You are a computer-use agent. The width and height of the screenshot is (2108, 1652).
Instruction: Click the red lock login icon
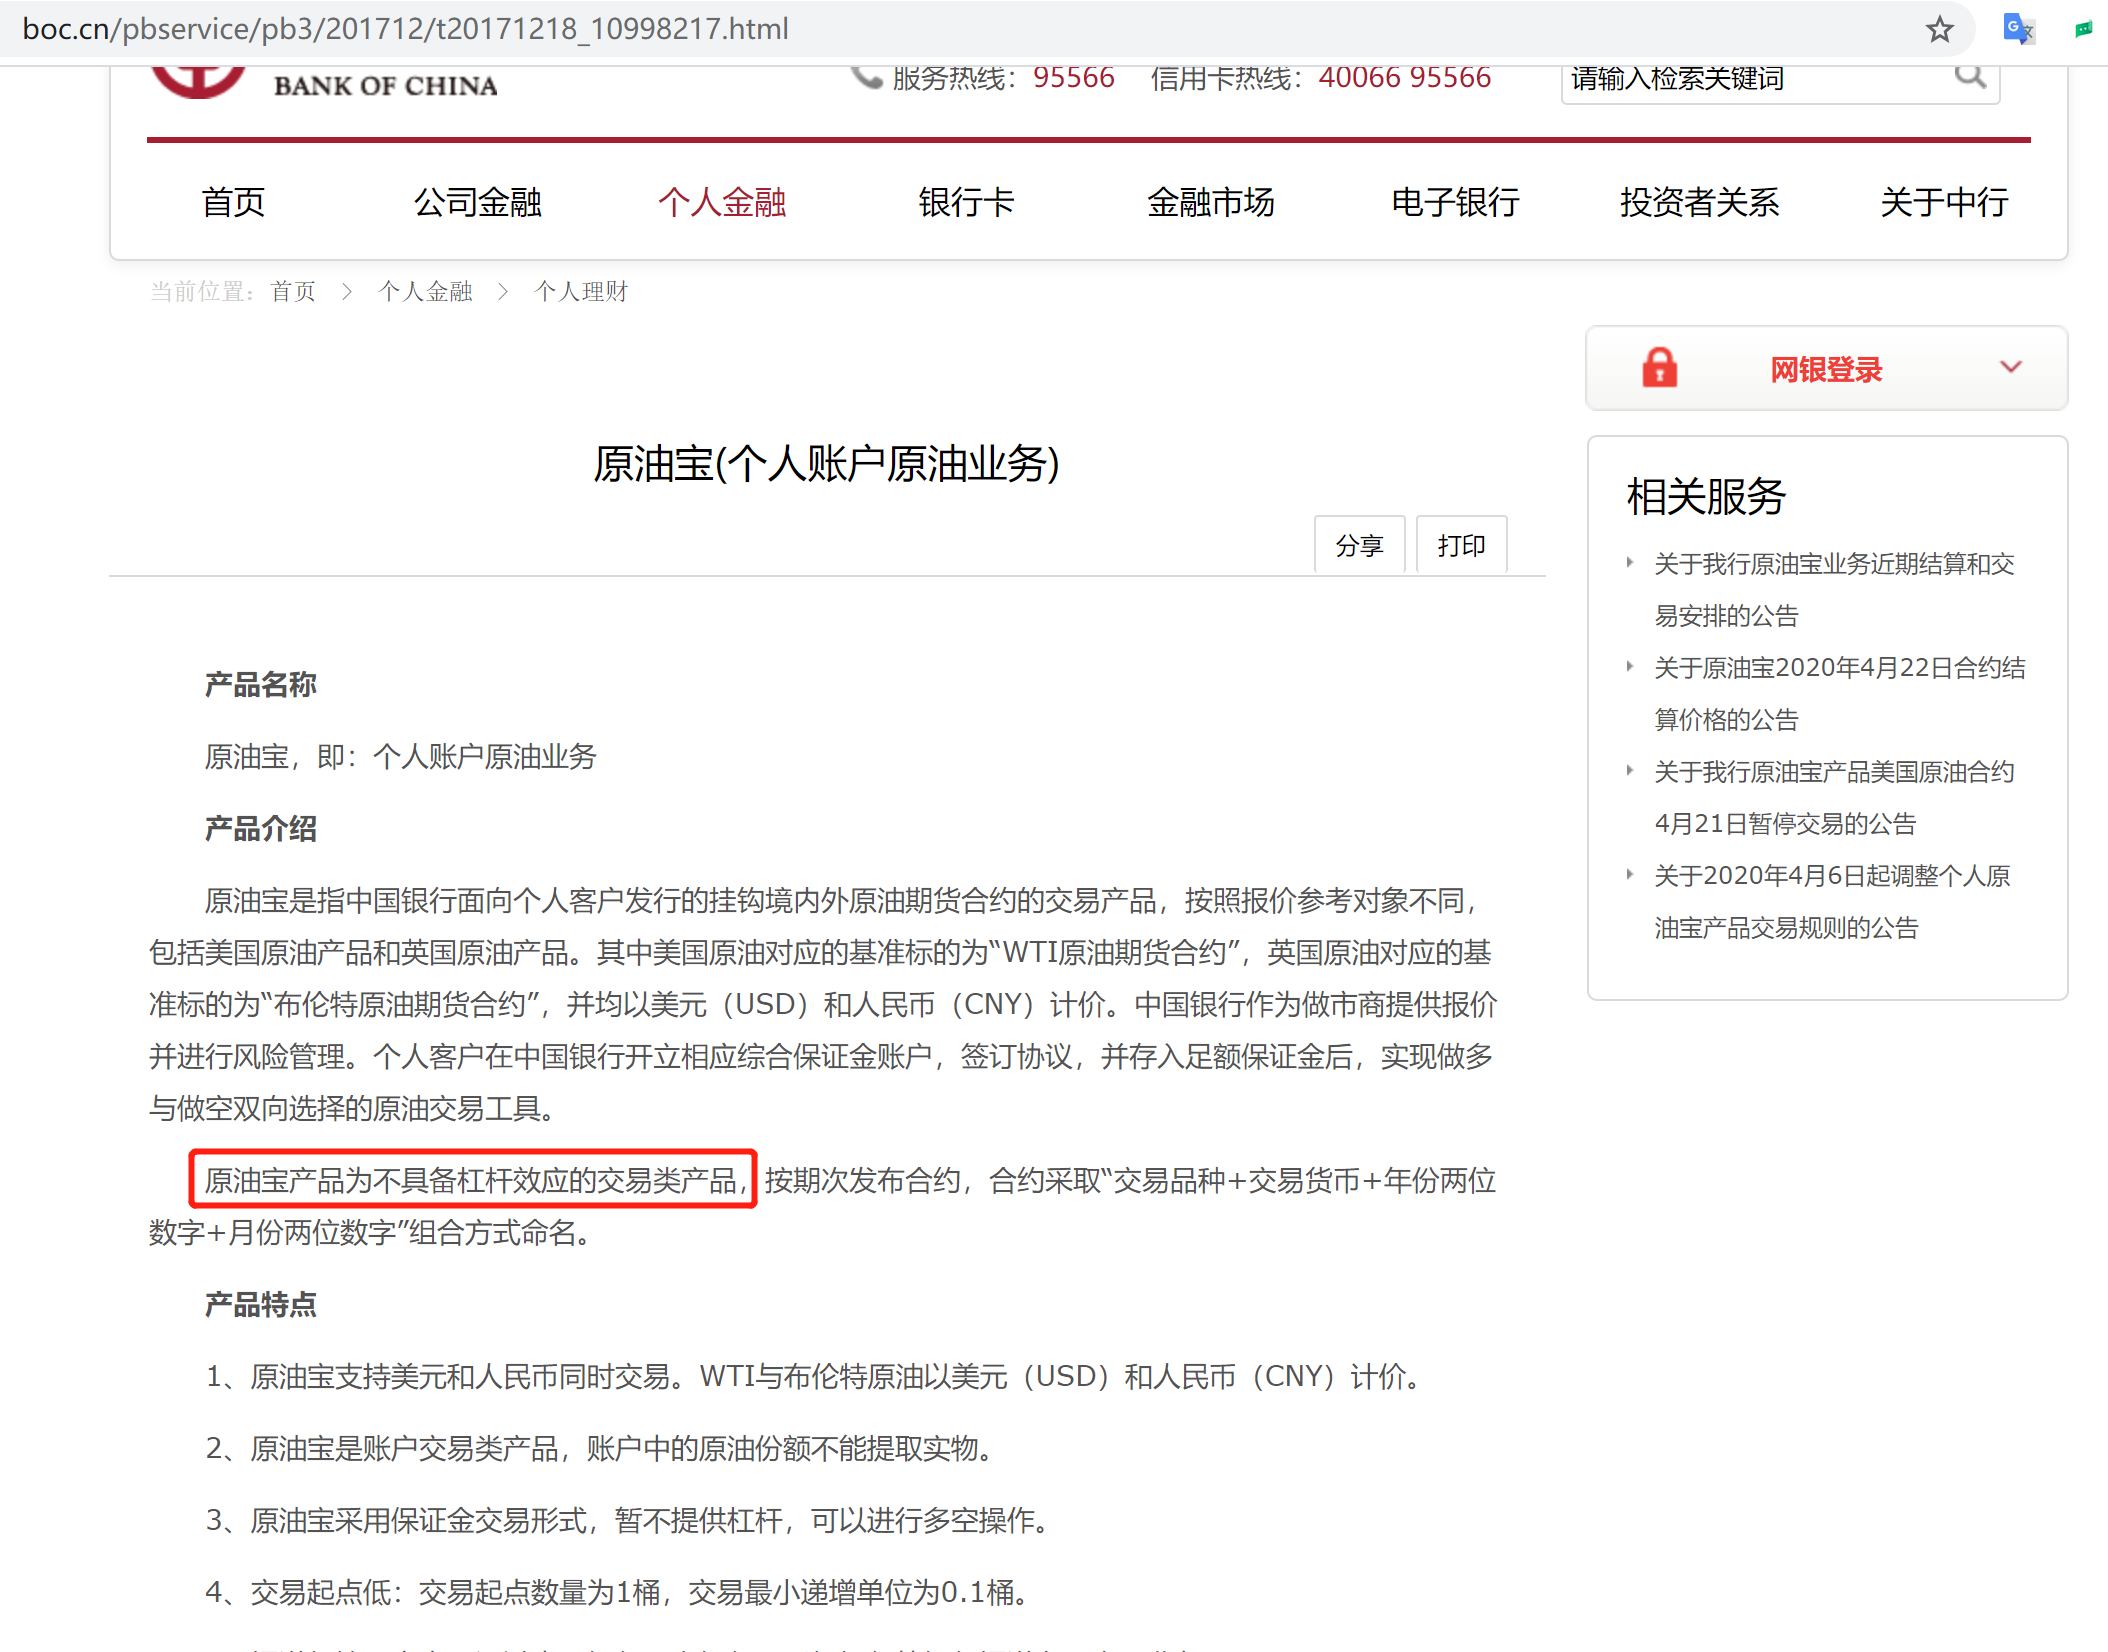click(x=1660, y=368)
